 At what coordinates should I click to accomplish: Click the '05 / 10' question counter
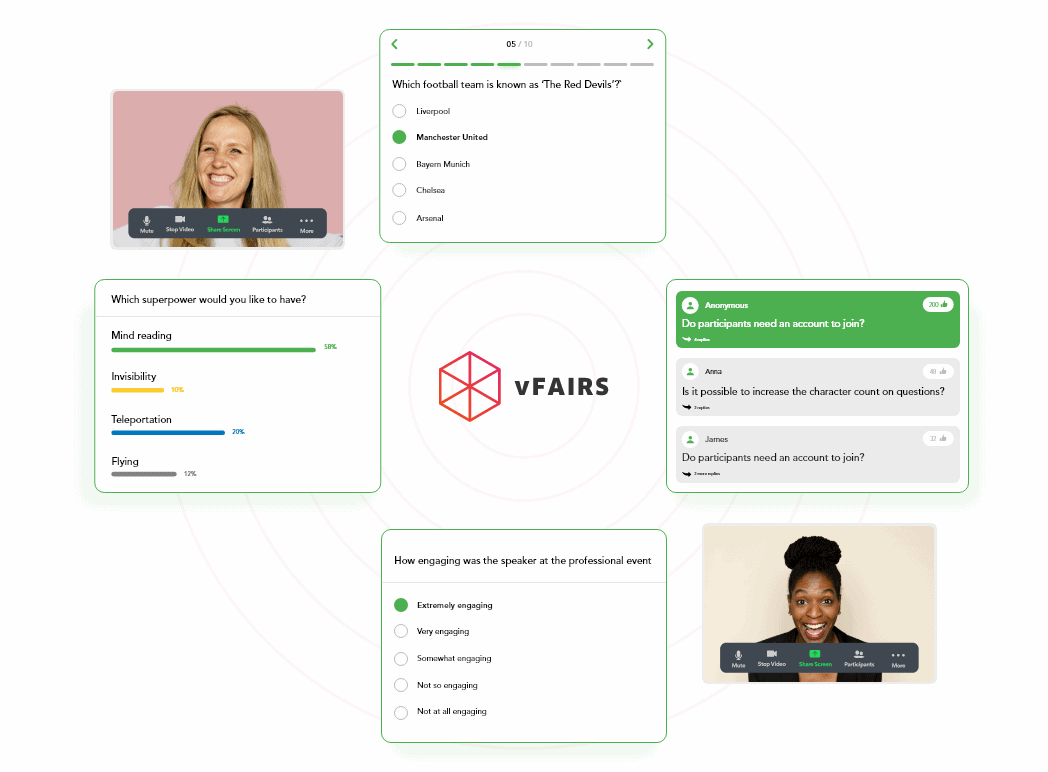(519, 44)
